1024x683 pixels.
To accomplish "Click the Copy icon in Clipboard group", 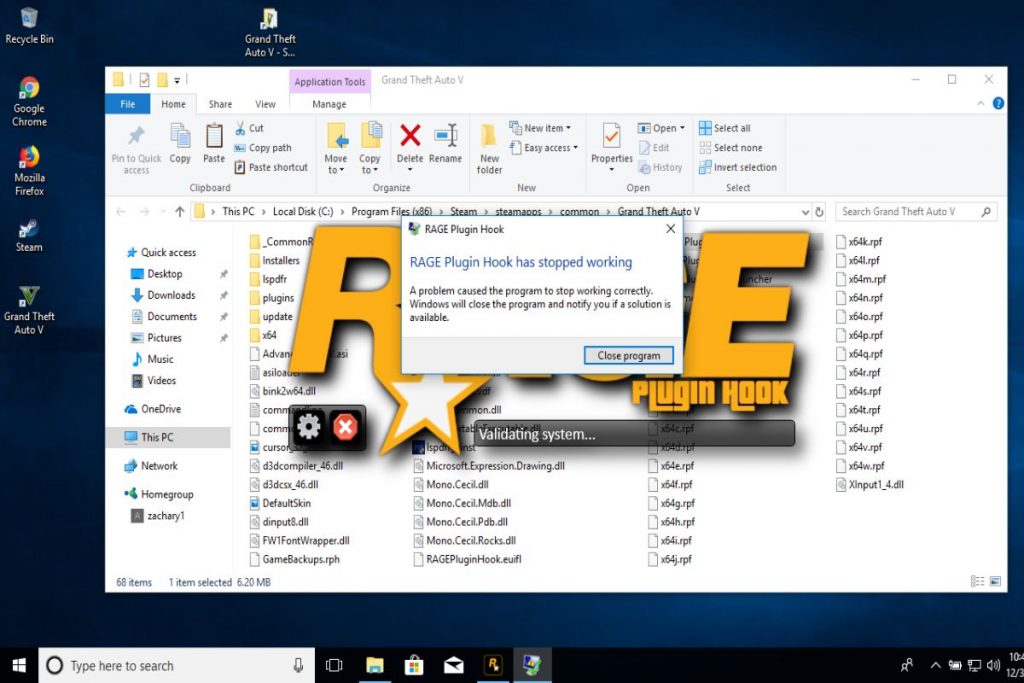I will click(180, 136).
